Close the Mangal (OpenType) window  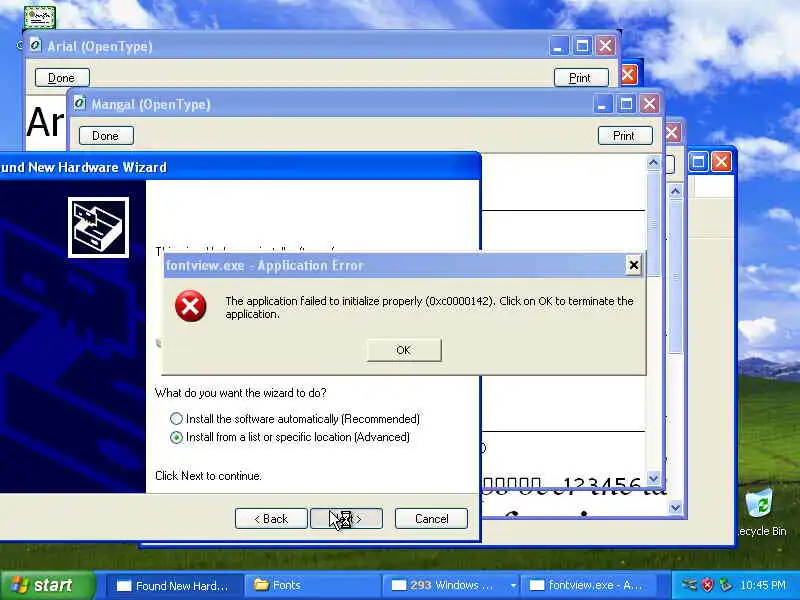tap(649, 105)
